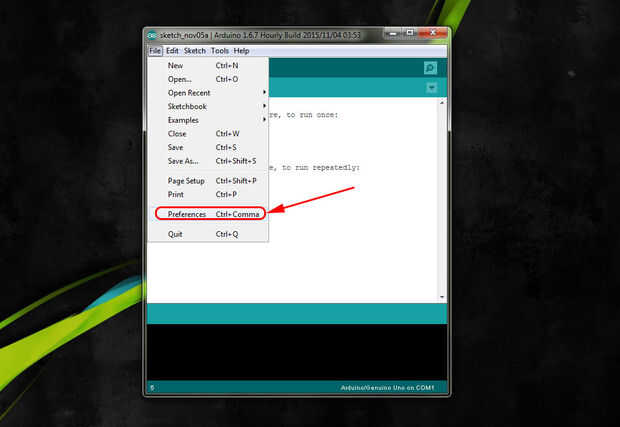The height and width of the screenshot is (427, 620).
Task: Choose New from the File menu
Action: [208, 66]
